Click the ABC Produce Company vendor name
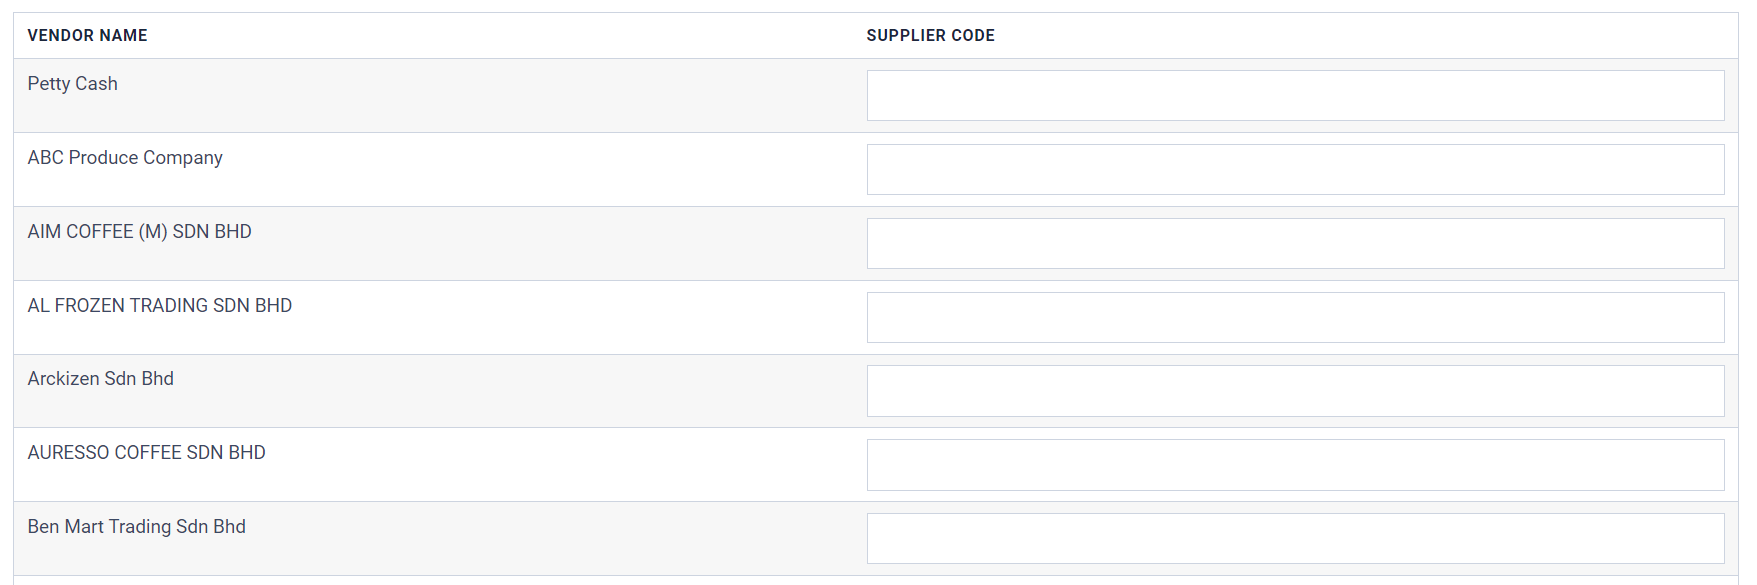This screenshot has height=585, width=1757. click(125, 157)
